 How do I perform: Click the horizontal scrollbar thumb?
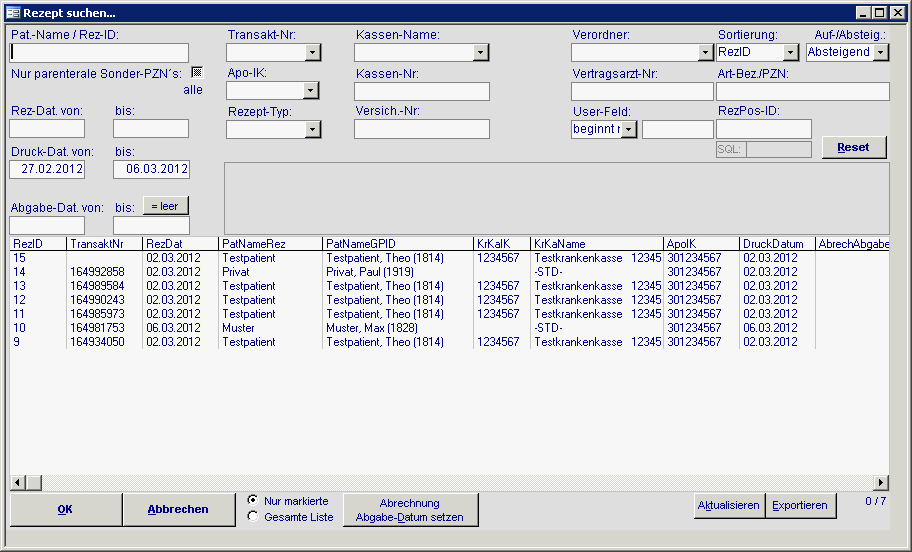point(33,482)
